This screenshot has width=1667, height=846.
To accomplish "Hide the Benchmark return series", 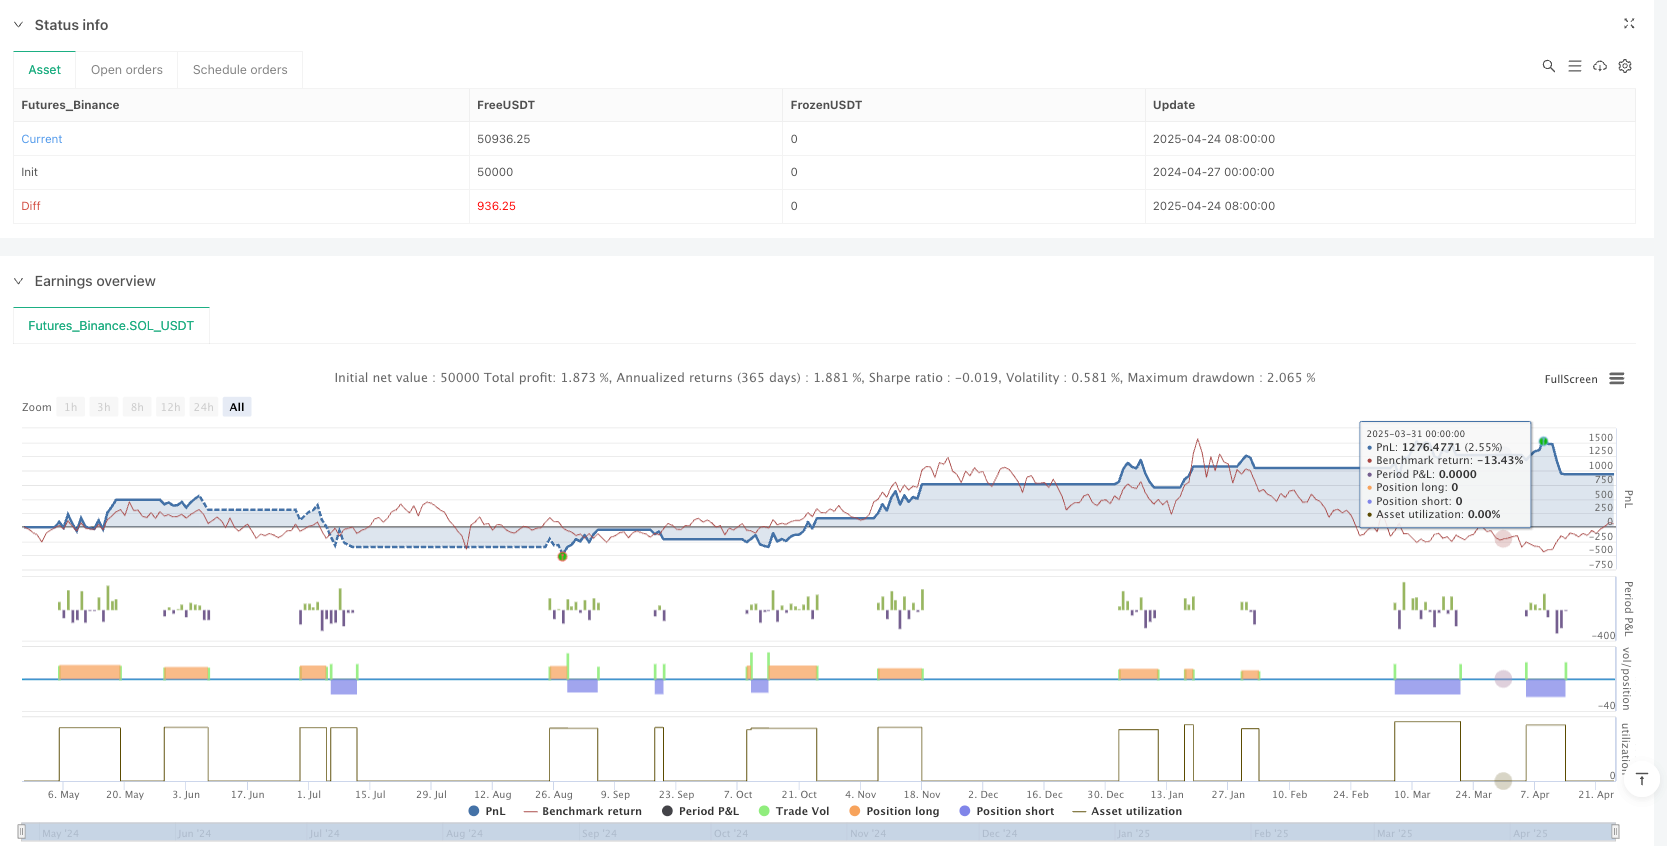I will 583,811.
